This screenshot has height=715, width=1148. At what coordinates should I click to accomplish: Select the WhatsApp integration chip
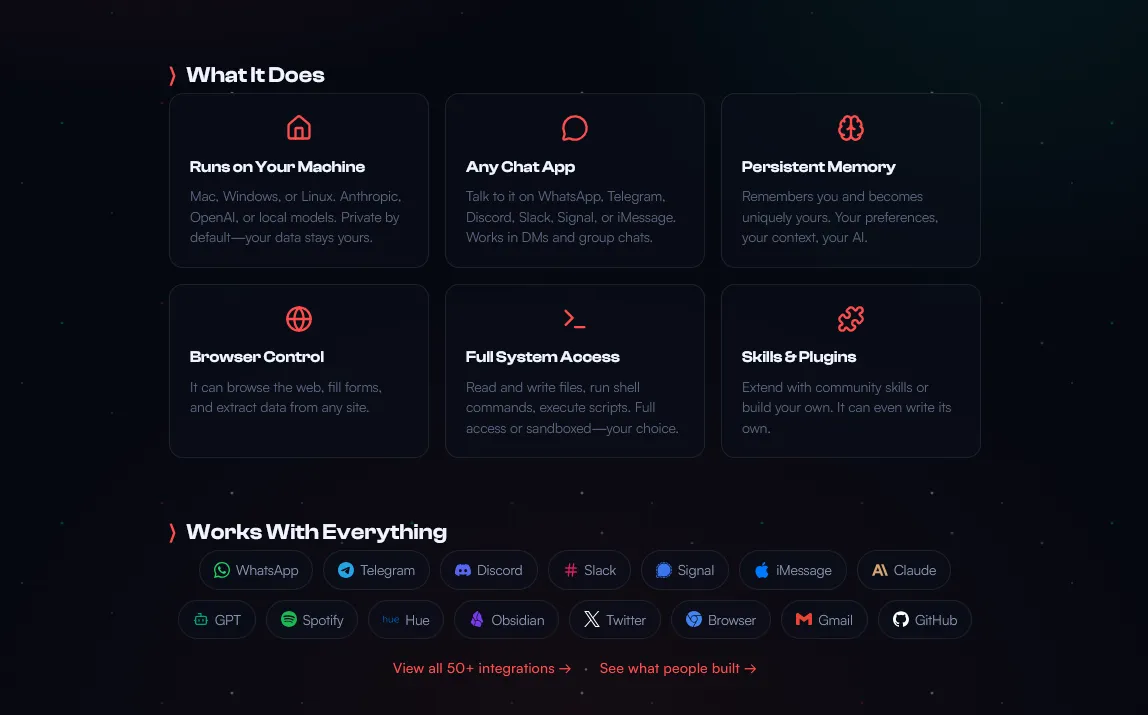pos(256,570)
